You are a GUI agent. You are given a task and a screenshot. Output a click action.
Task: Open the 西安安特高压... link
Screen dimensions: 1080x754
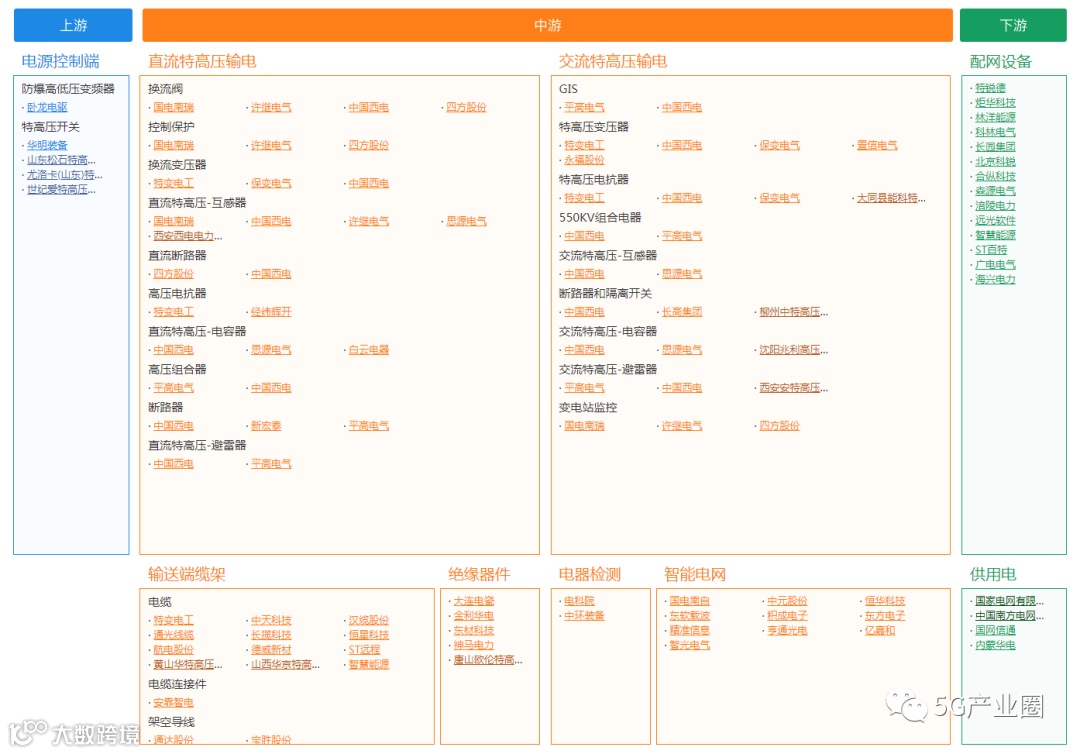tap(793, 388)
